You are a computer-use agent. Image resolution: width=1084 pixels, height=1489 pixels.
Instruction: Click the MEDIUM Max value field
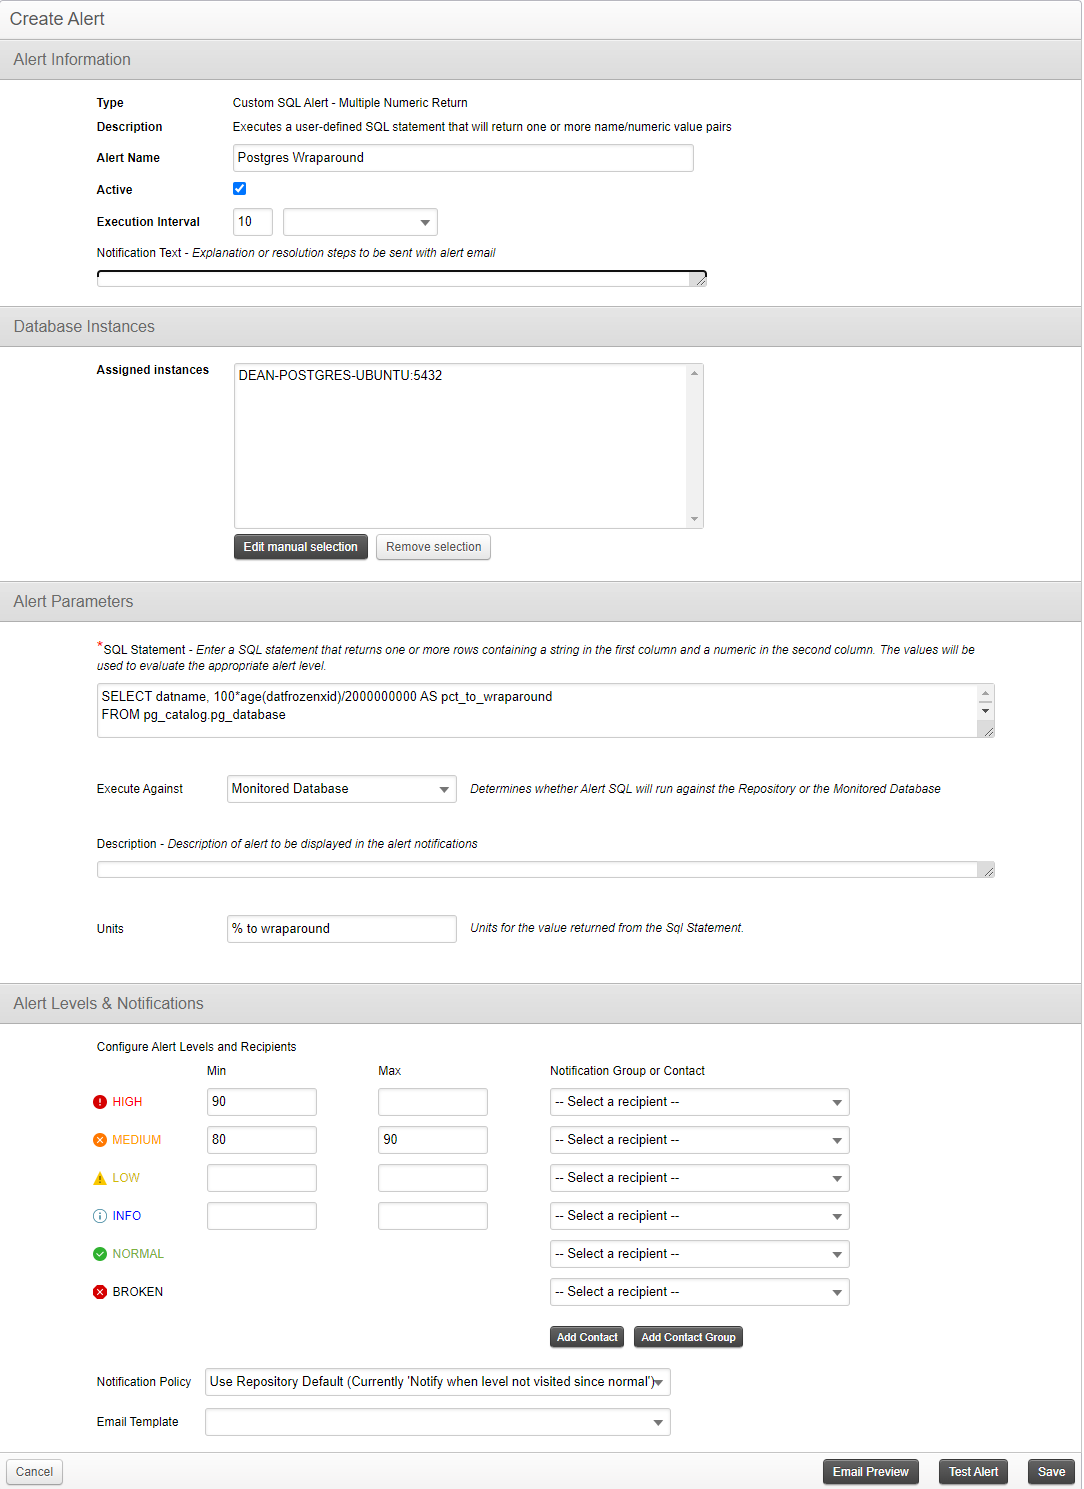433,1140
